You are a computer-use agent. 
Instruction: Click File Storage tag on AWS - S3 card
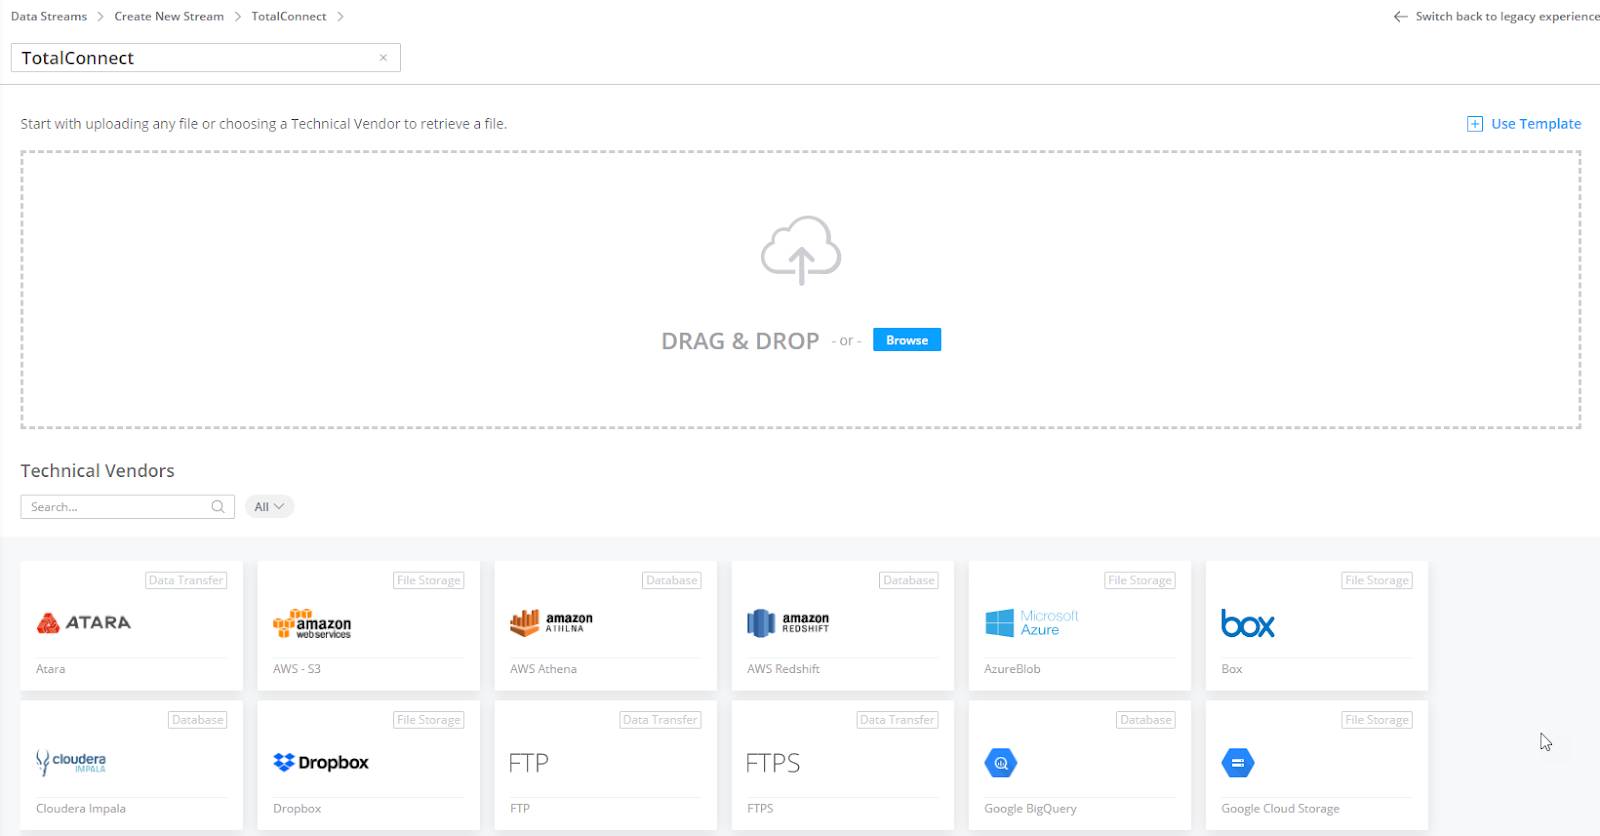429,580
